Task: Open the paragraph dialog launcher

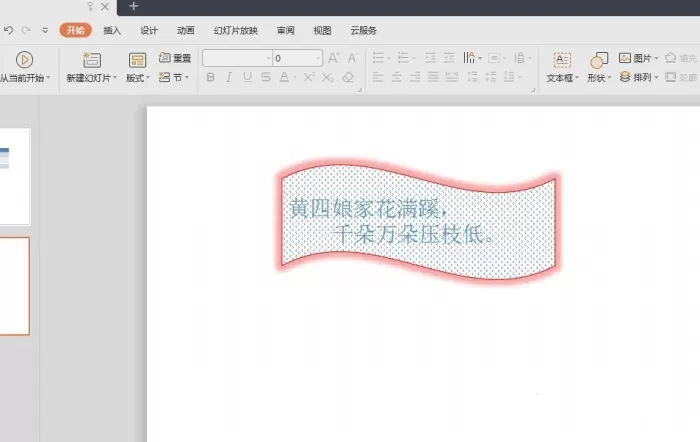Action: (533, 90)
